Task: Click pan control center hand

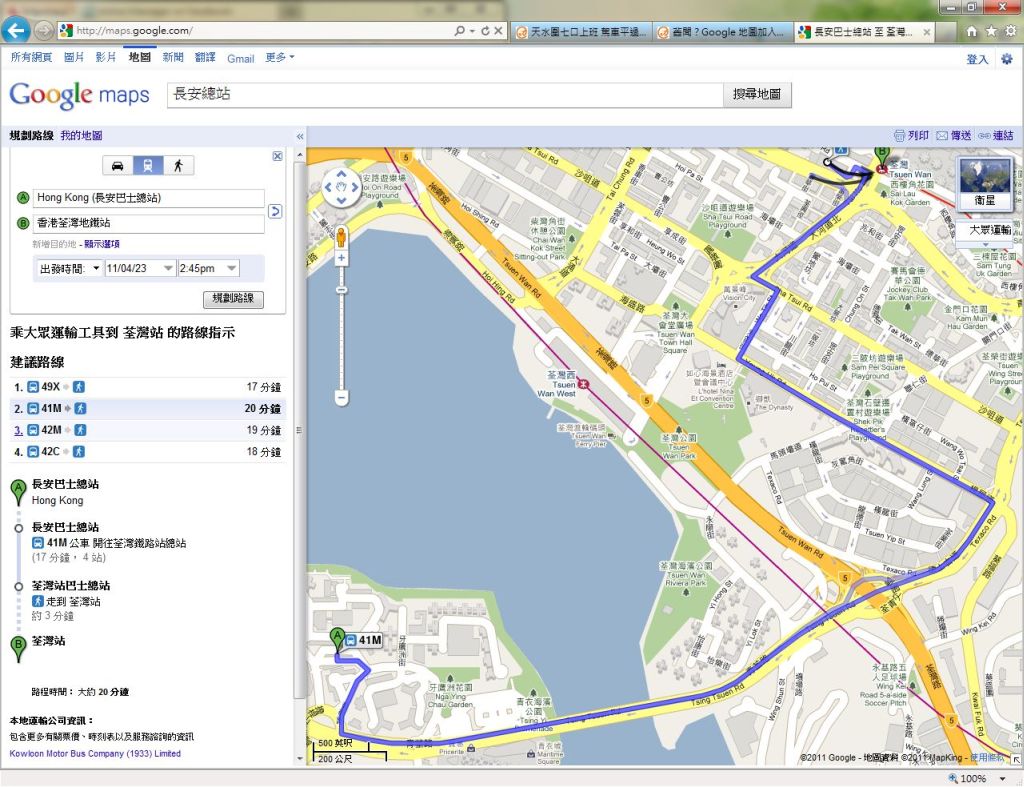Action: pos(341,187)
